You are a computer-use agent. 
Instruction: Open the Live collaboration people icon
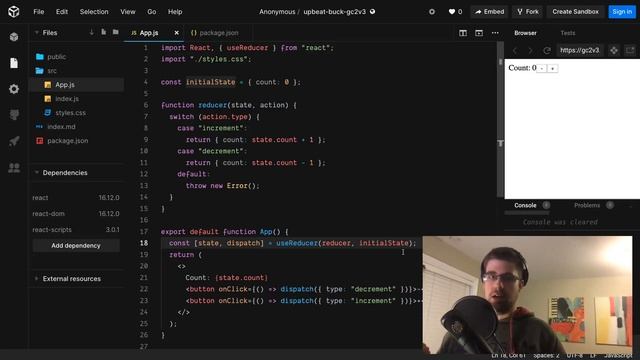pos(14,168)
